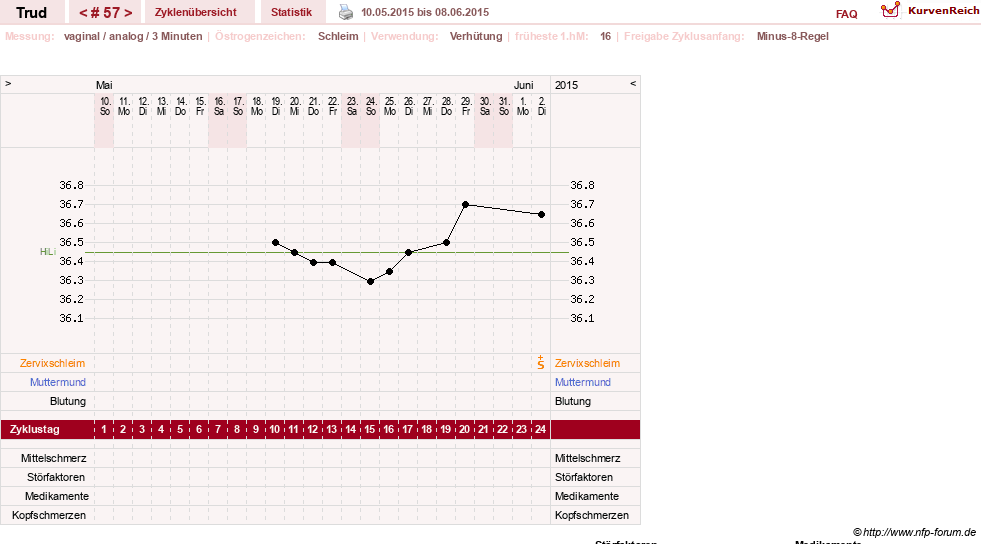The height and width of the screenshot is (544, 981).
Task: Click the Mai month label
Action: (104, 85)
